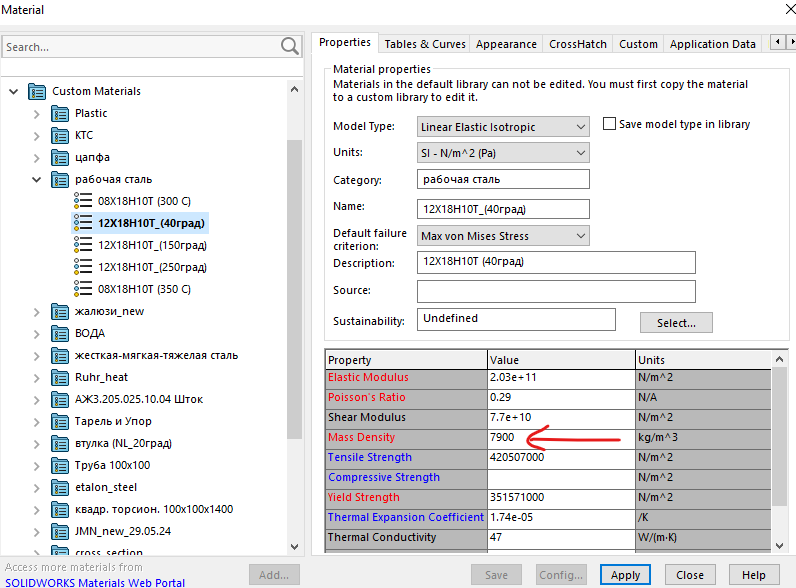Switch to the Tables & Curves tab
The image size is (796, 588).
pyautogui.click(x=425, y=44)
